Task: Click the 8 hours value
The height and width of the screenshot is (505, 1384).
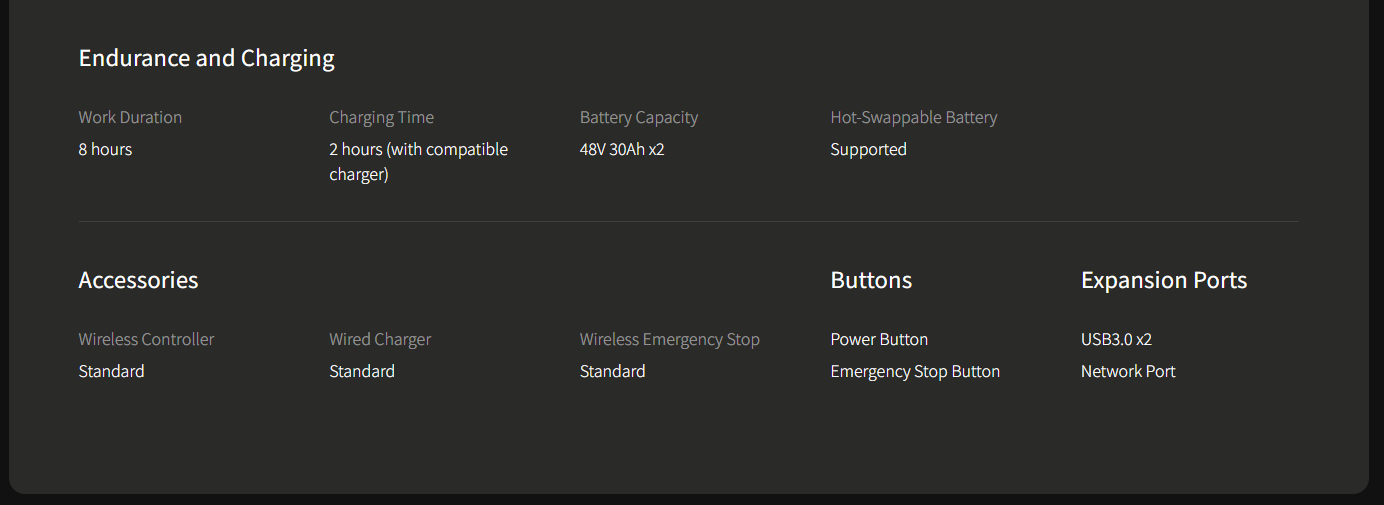Action: pos(105,149)
